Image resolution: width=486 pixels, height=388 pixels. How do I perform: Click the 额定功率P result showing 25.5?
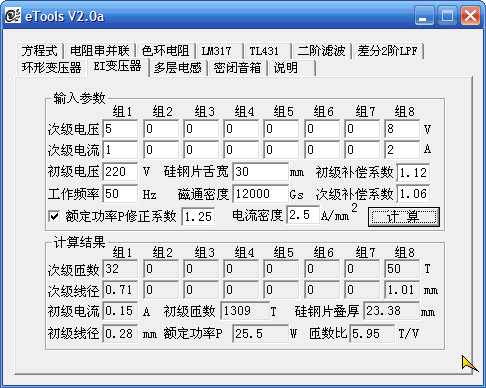(260, 334)
